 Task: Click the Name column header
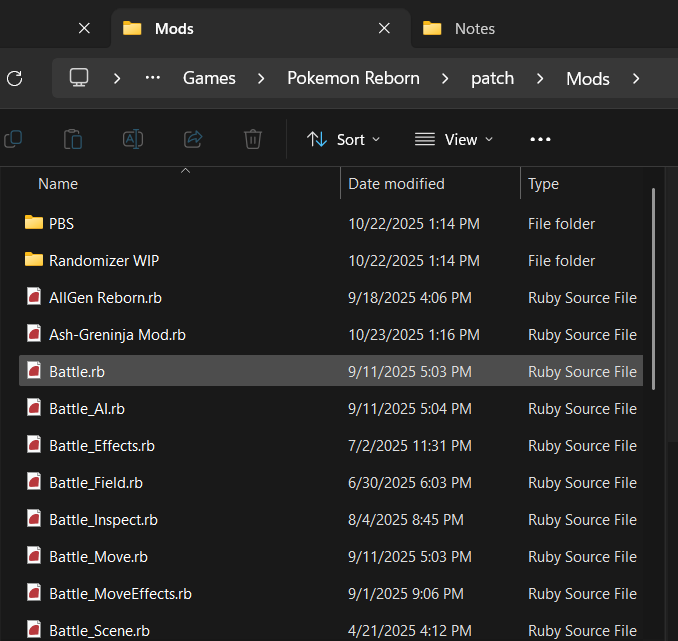point(58,184)
